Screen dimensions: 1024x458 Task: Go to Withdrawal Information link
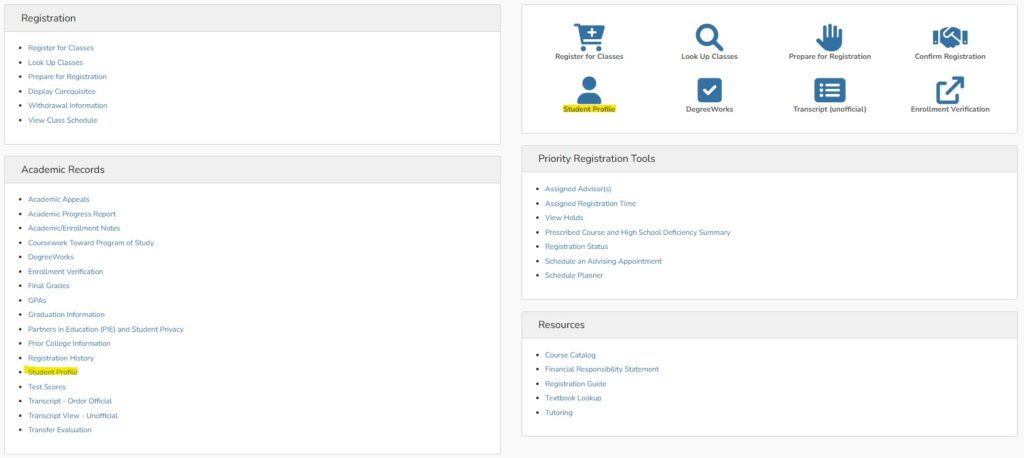pyautogui.click(x=67, y=105)
